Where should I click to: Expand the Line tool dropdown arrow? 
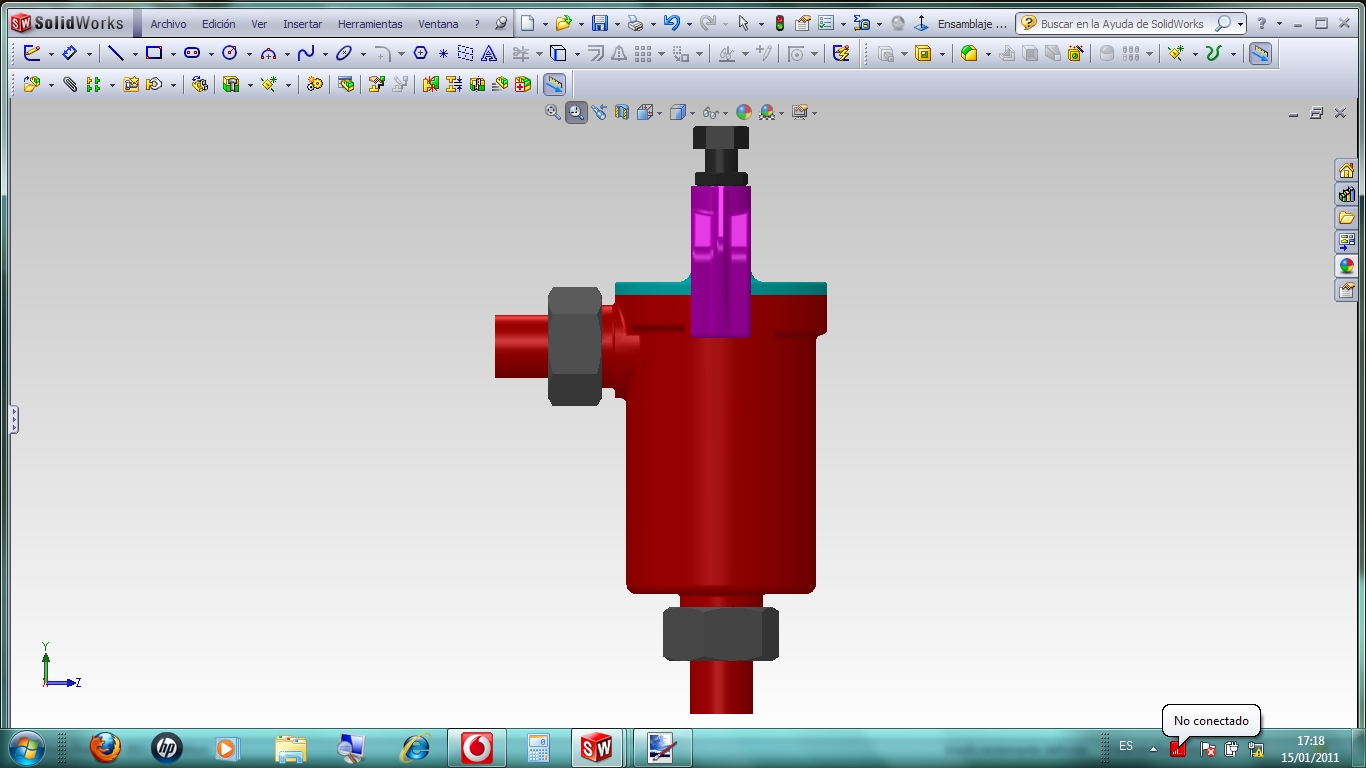click(134, 55)
